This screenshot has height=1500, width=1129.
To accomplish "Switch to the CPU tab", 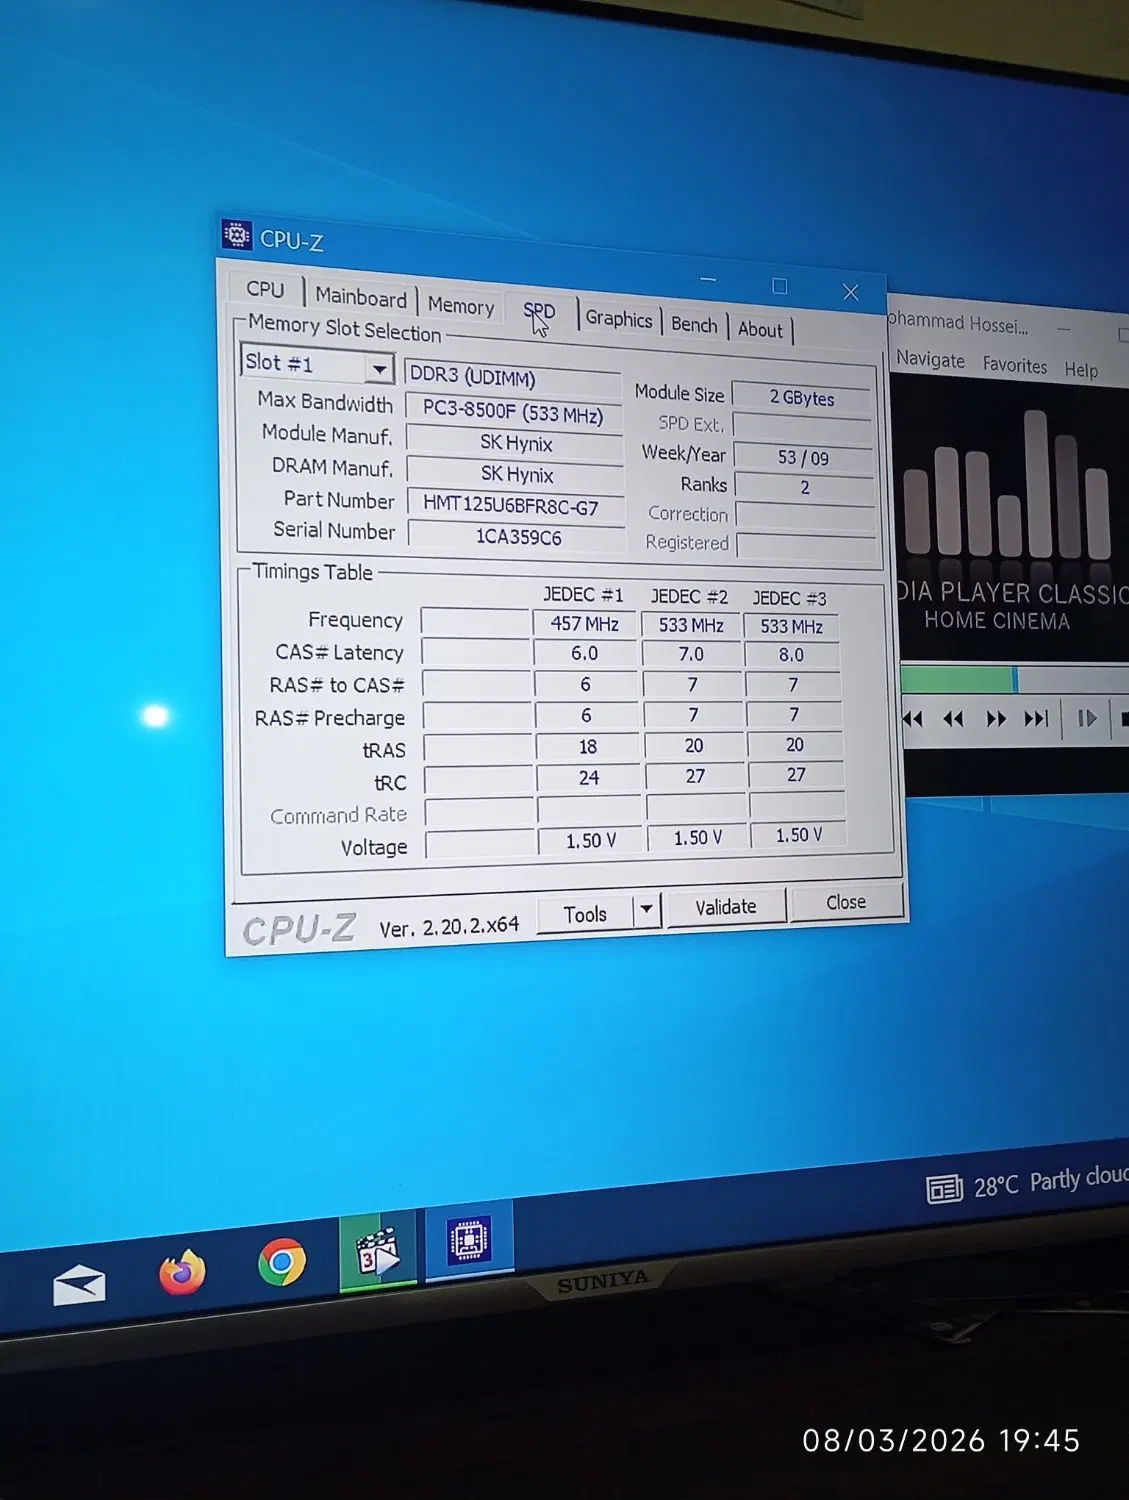I will coord(265,289).
